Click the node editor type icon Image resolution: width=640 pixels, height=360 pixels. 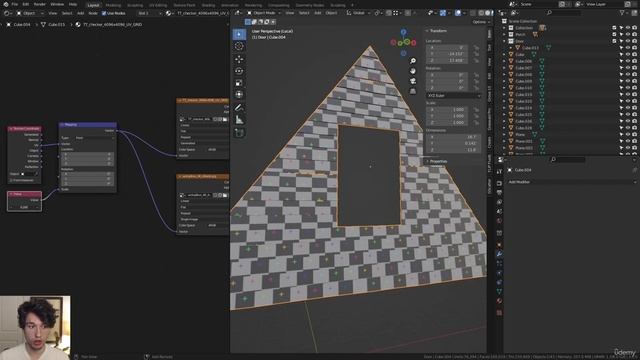7,13
